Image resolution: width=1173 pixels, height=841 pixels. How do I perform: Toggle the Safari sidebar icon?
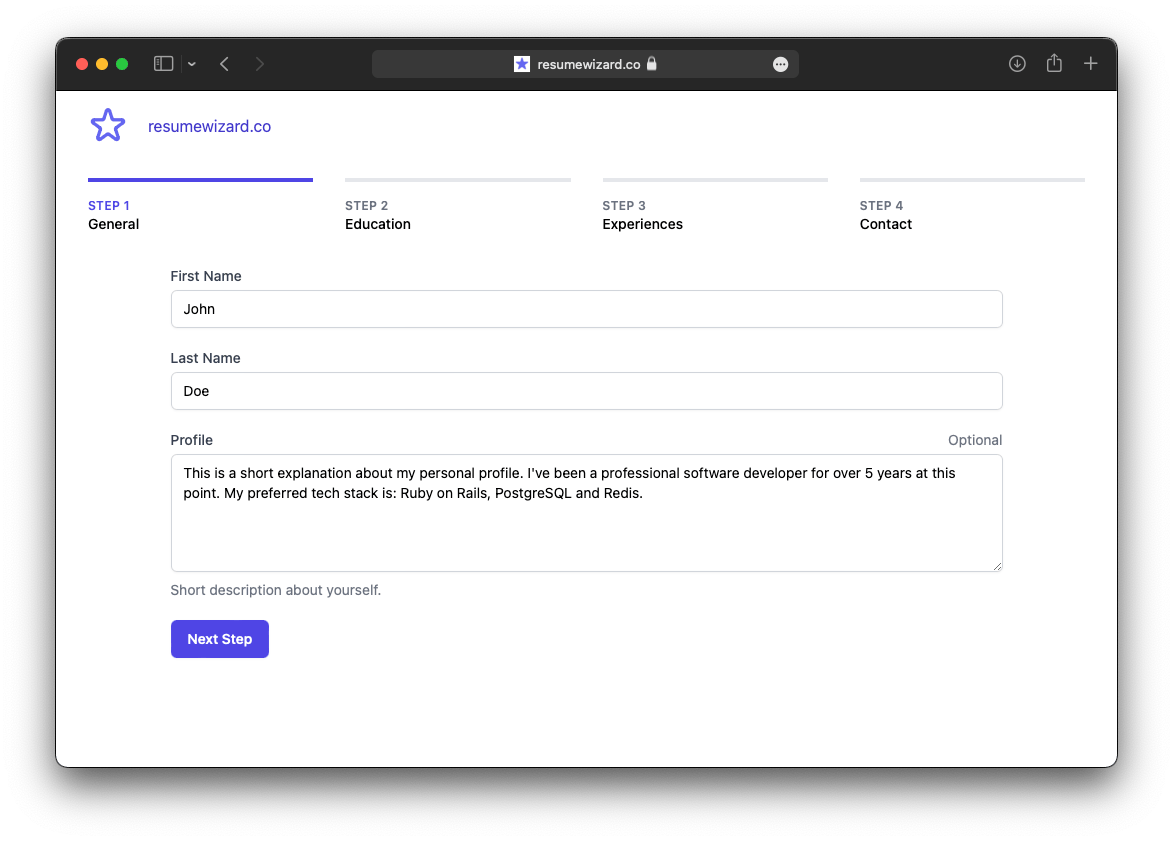(163, 64)
